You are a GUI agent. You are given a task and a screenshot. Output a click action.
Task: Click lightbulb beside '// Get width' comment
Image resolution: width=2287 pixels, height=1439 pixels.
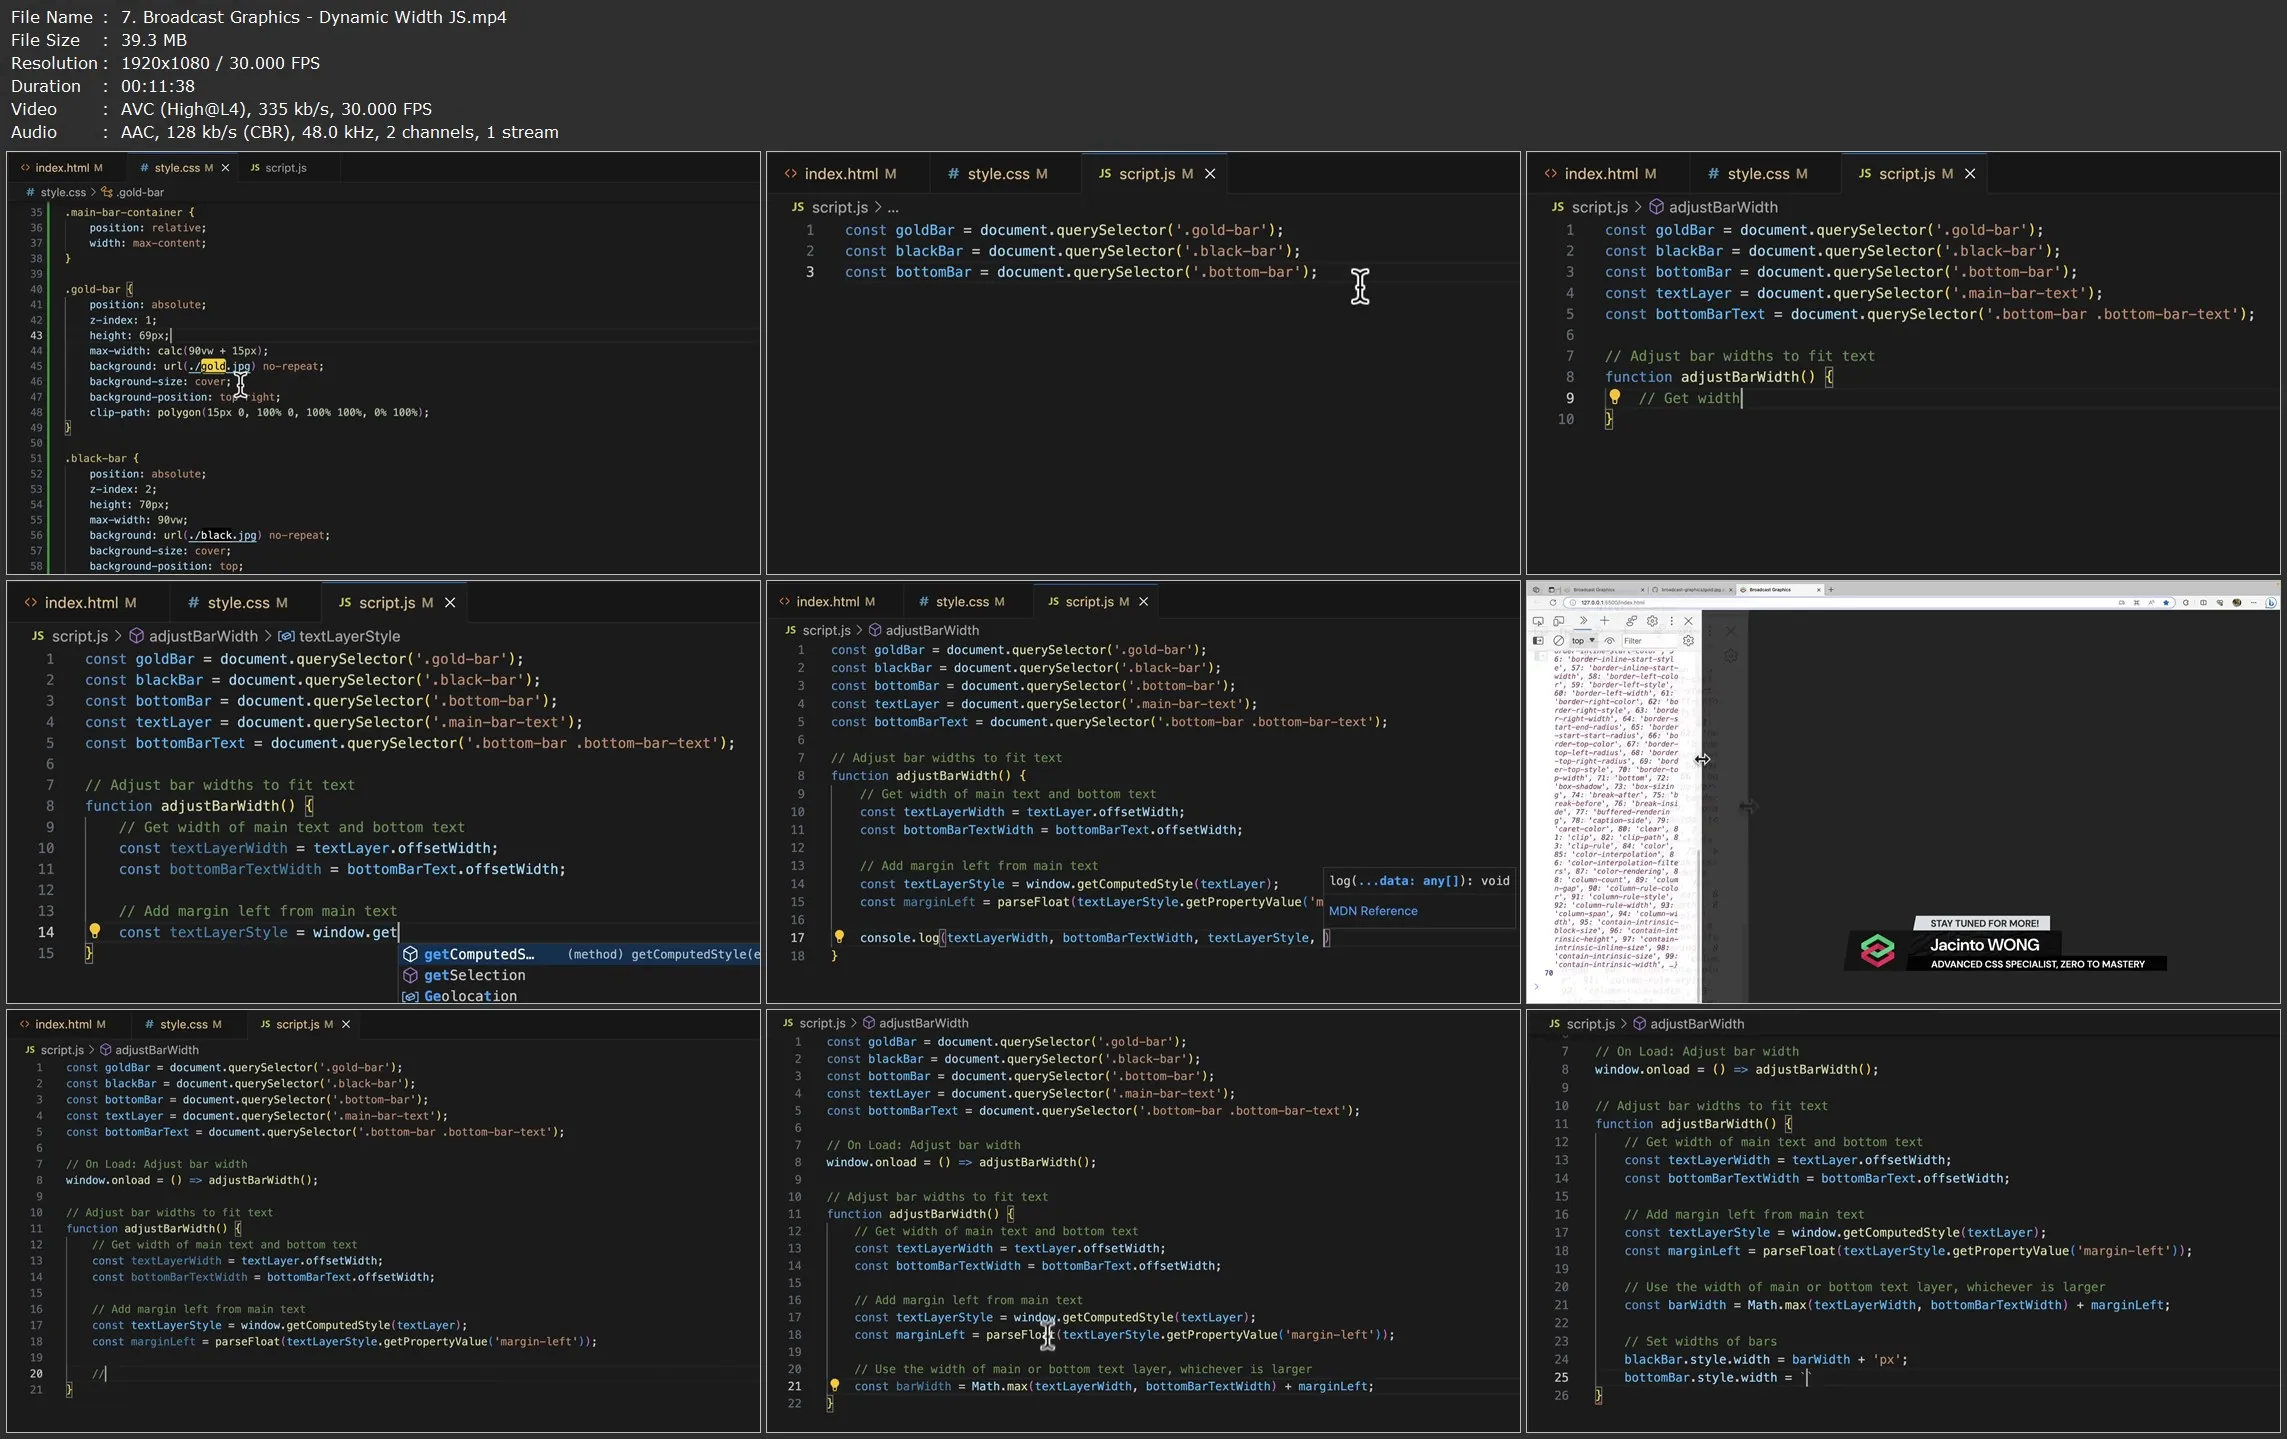point(1614,397)
